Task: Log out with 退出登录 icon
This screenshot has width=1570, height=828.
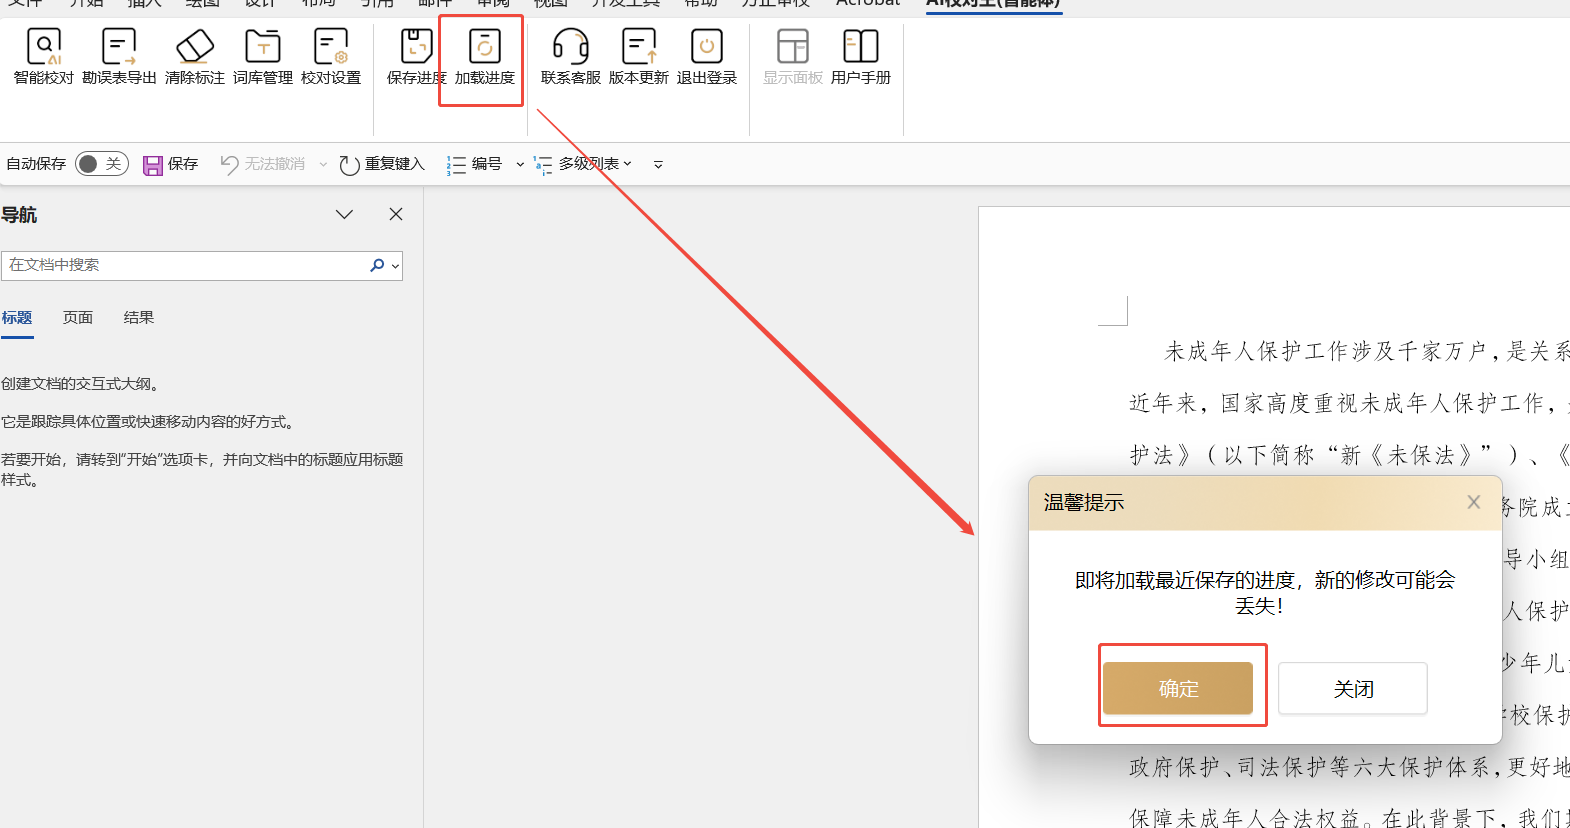Action: tap(707, 47)
